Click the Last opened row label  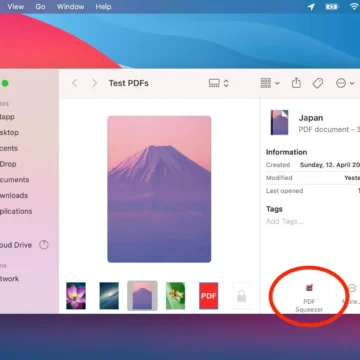tap(284, 191)
